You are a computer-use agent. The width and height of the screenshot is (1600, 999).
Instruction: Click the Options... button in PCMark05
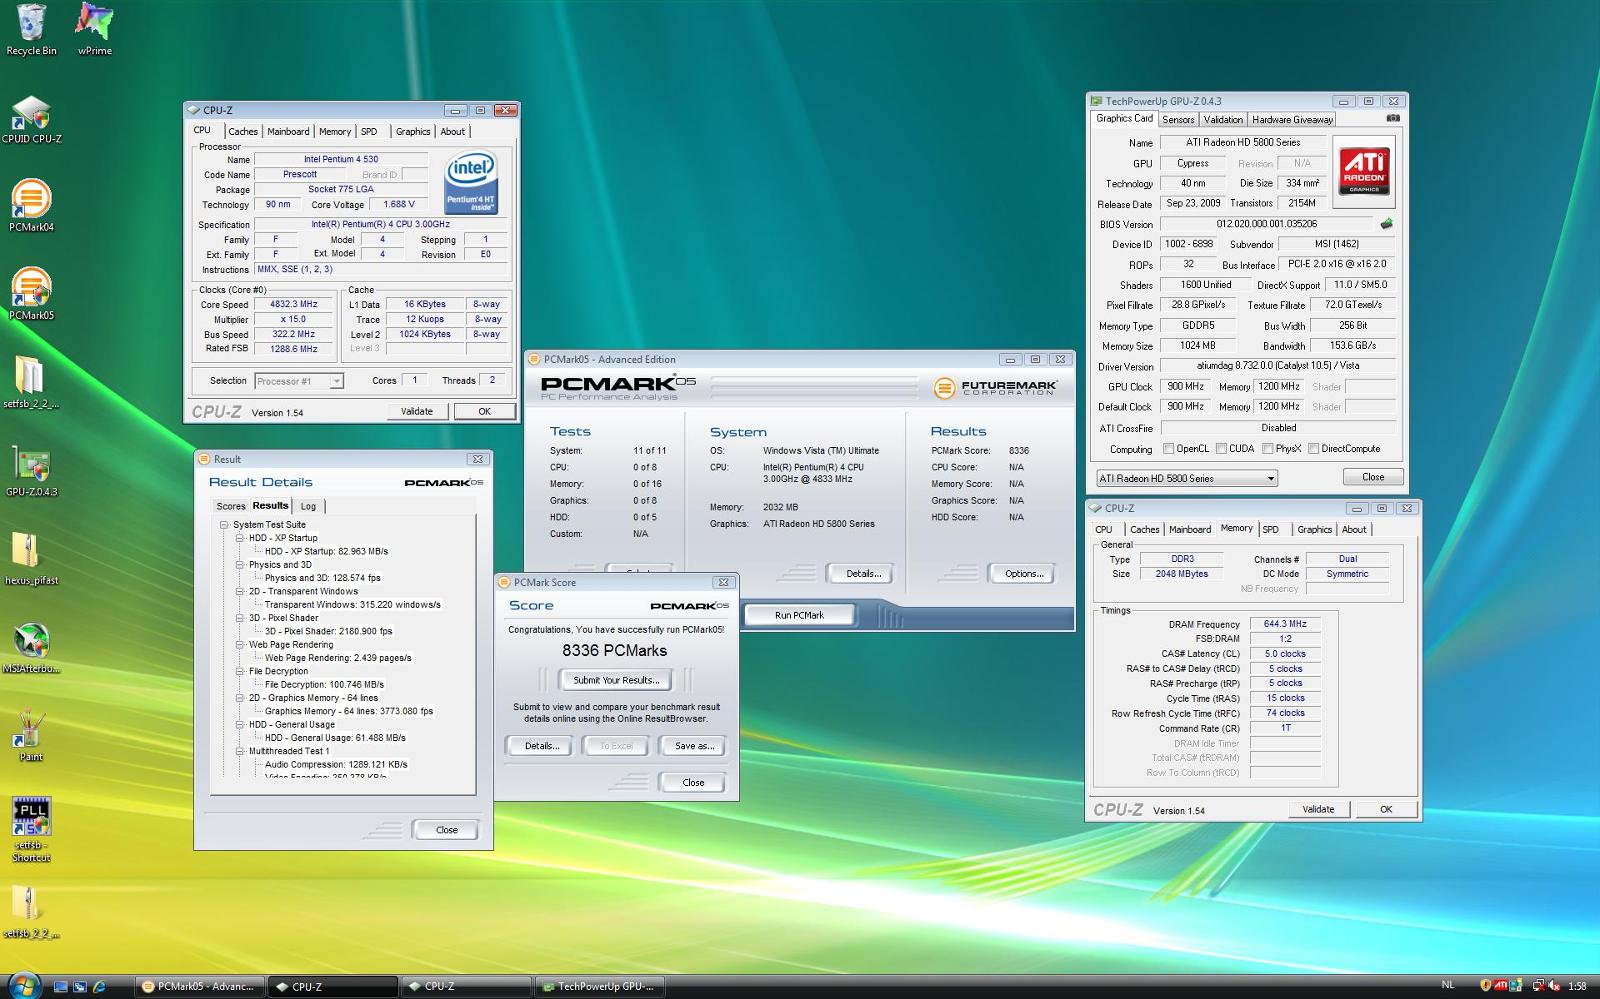(x=1024, y=574)
